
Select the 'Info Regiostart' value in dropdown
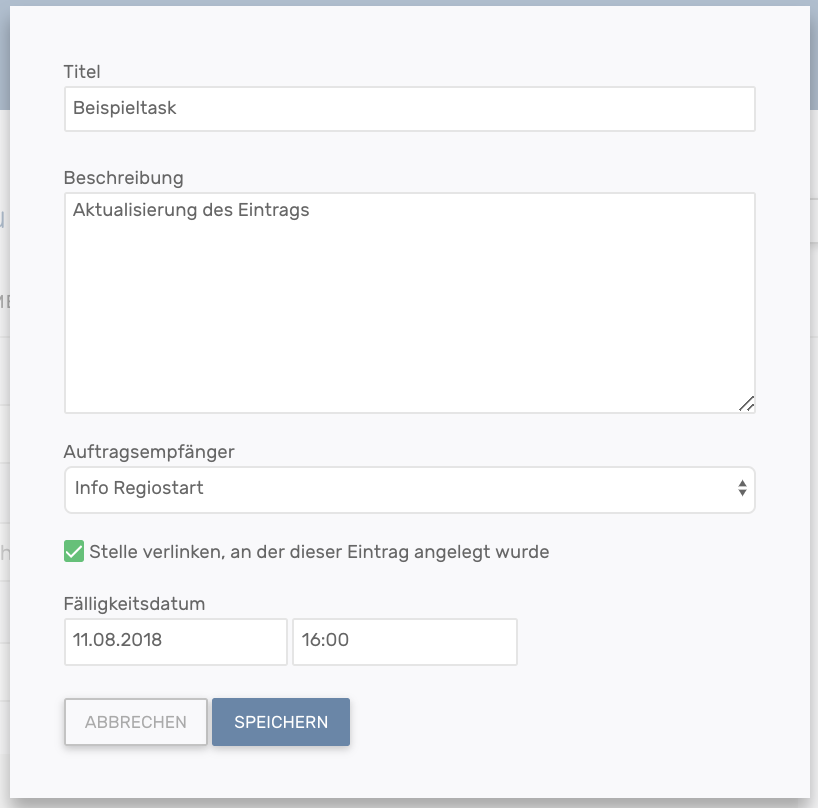coord(139,489)
